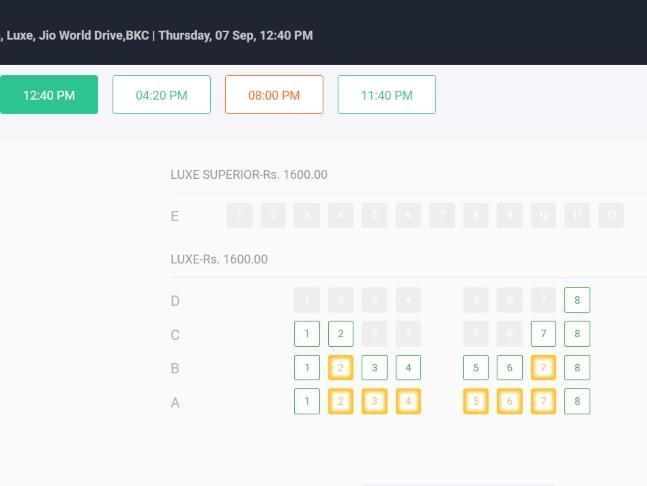
Task: Select seat C1 in row C
Action: pyautogui.click(x=307, y=334)
